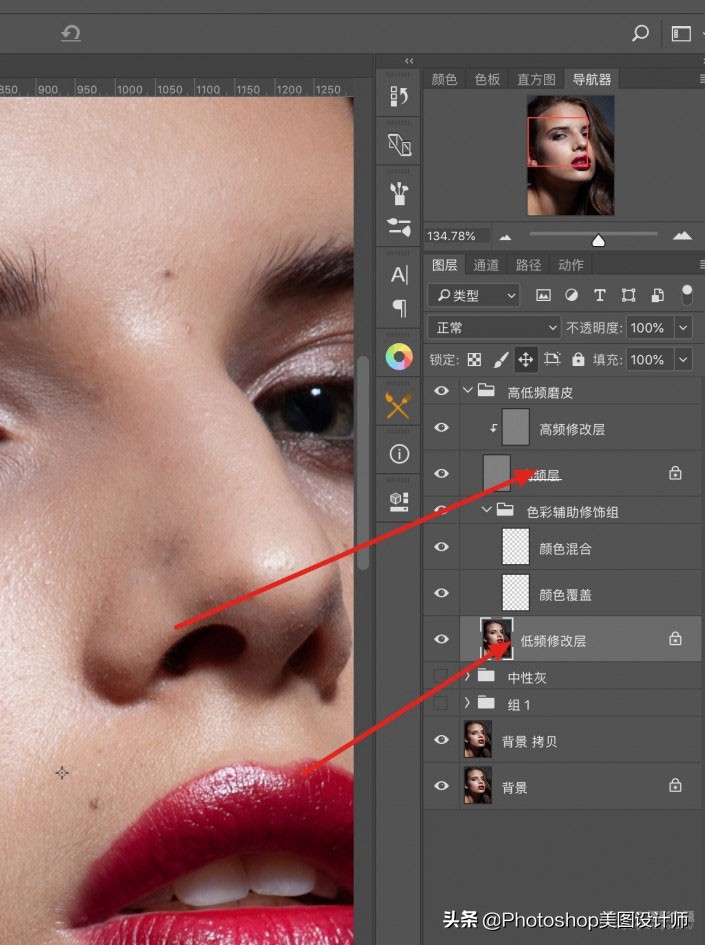
Task: Click the search magnifier icon
Action: [x=640, y=34]
